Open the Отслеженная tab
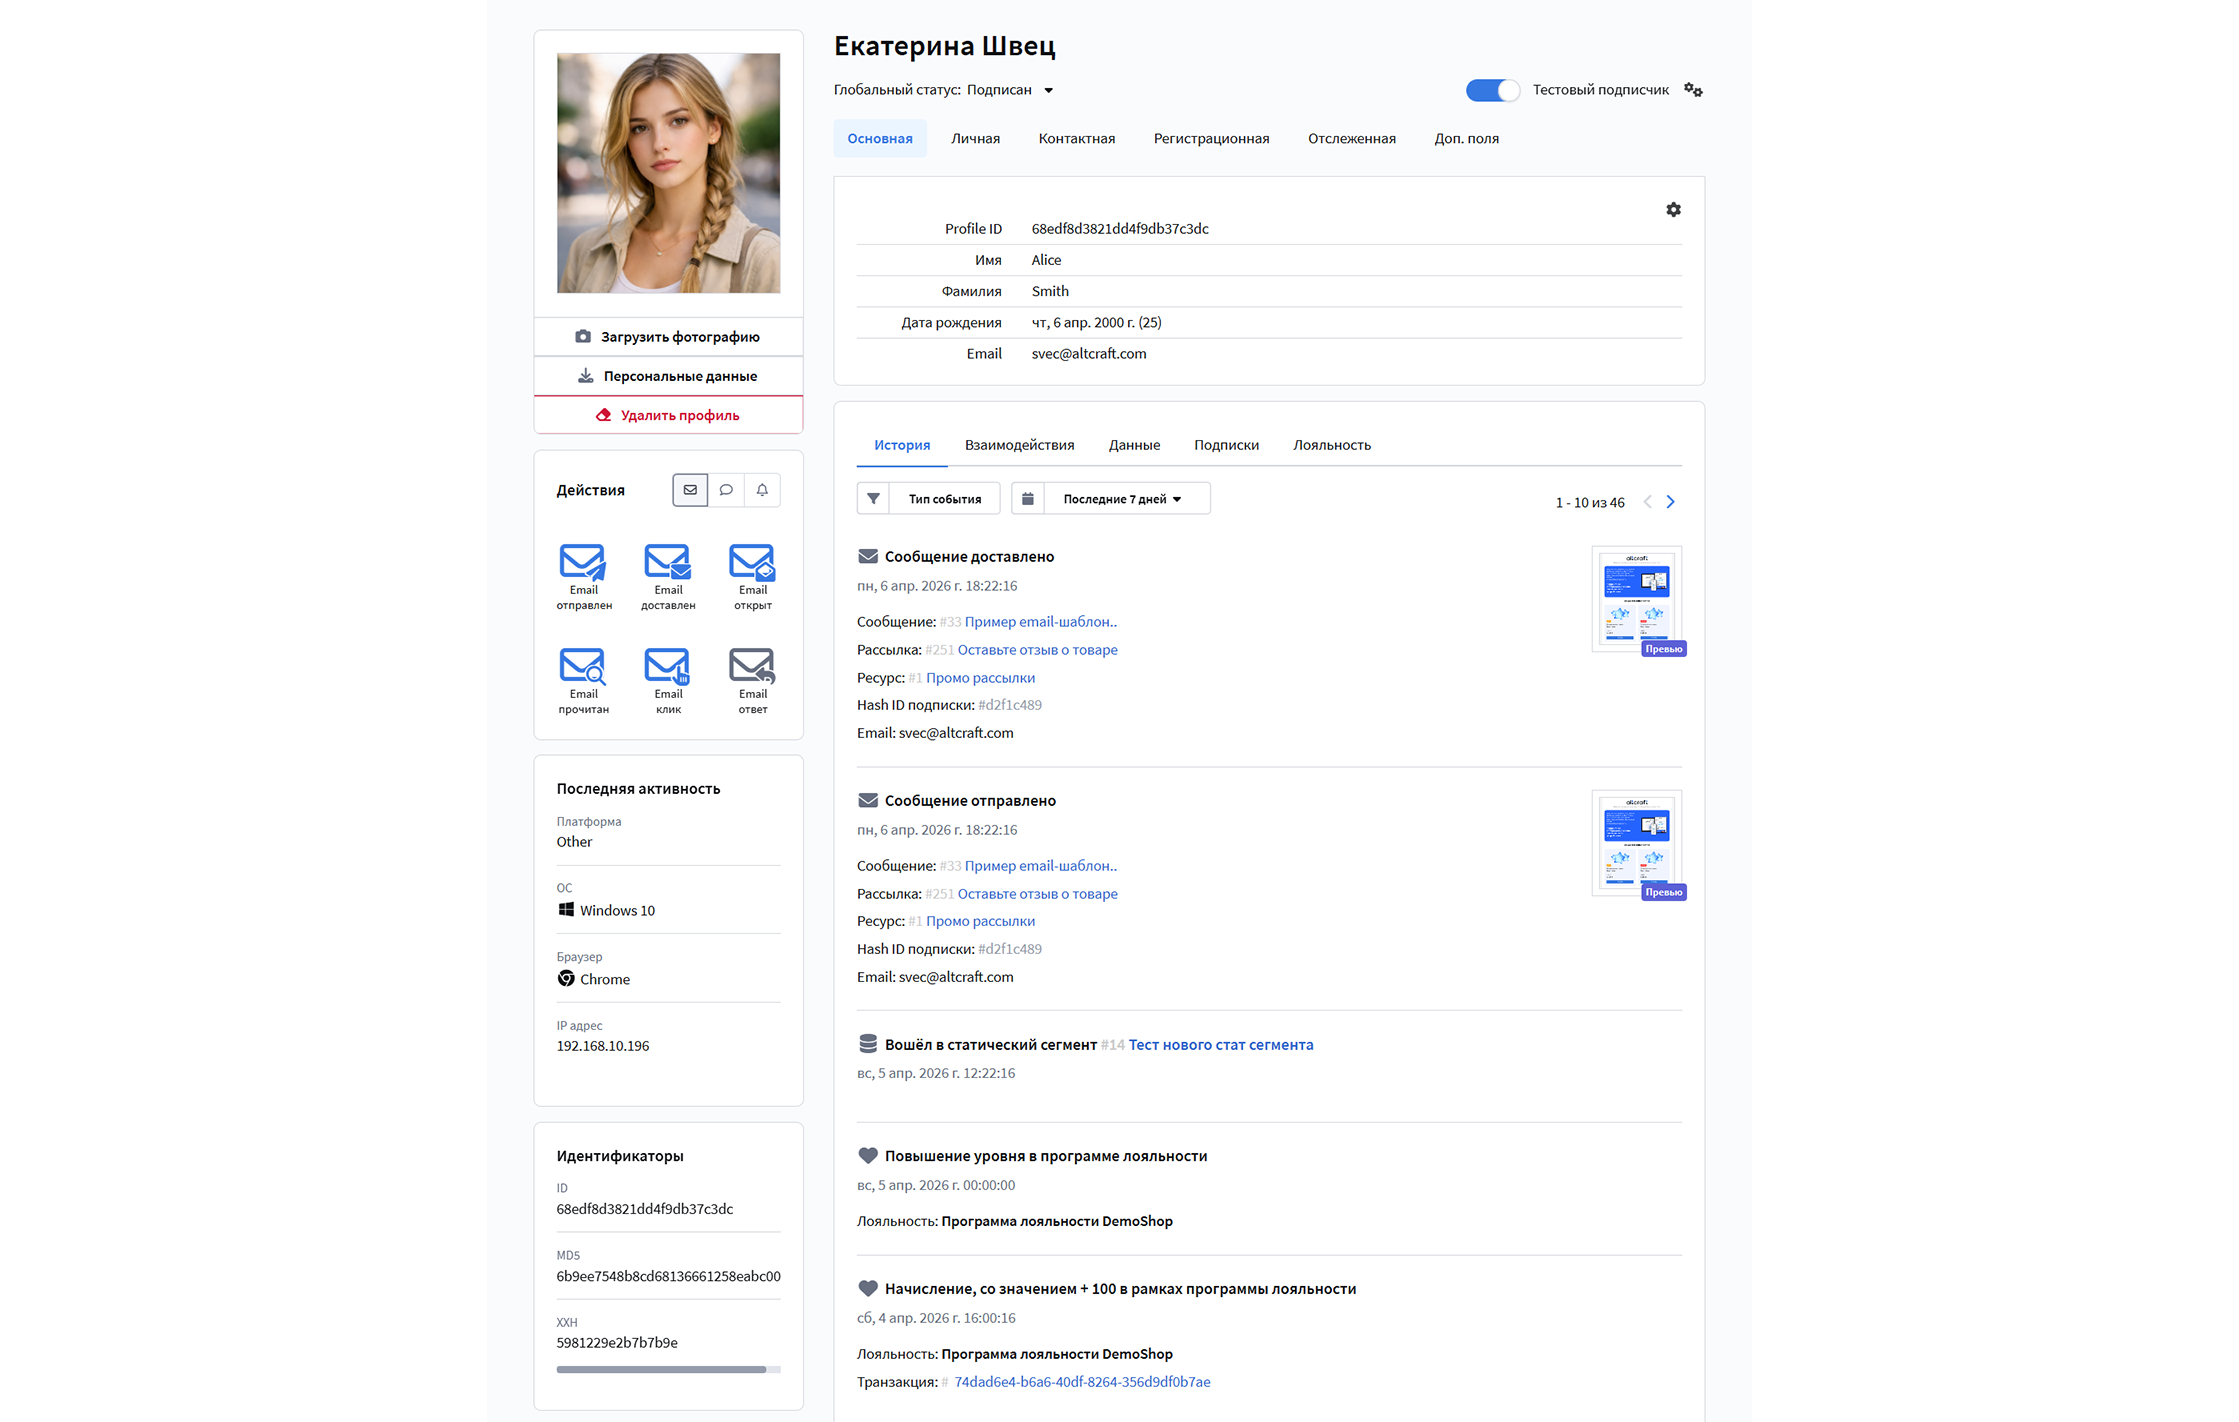This screenshot has height=1422, width=2239. point(1351,139)
